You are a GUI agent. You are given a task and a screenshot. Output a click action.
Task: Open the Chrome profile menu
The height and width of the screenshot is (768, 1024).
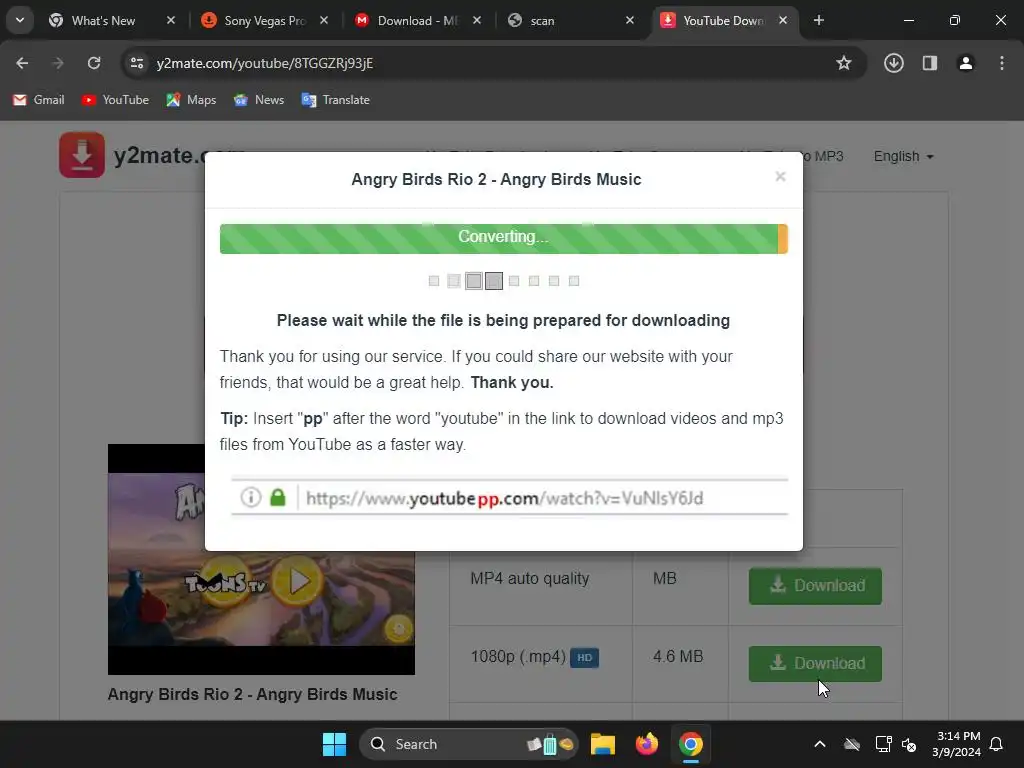[965, 63]
